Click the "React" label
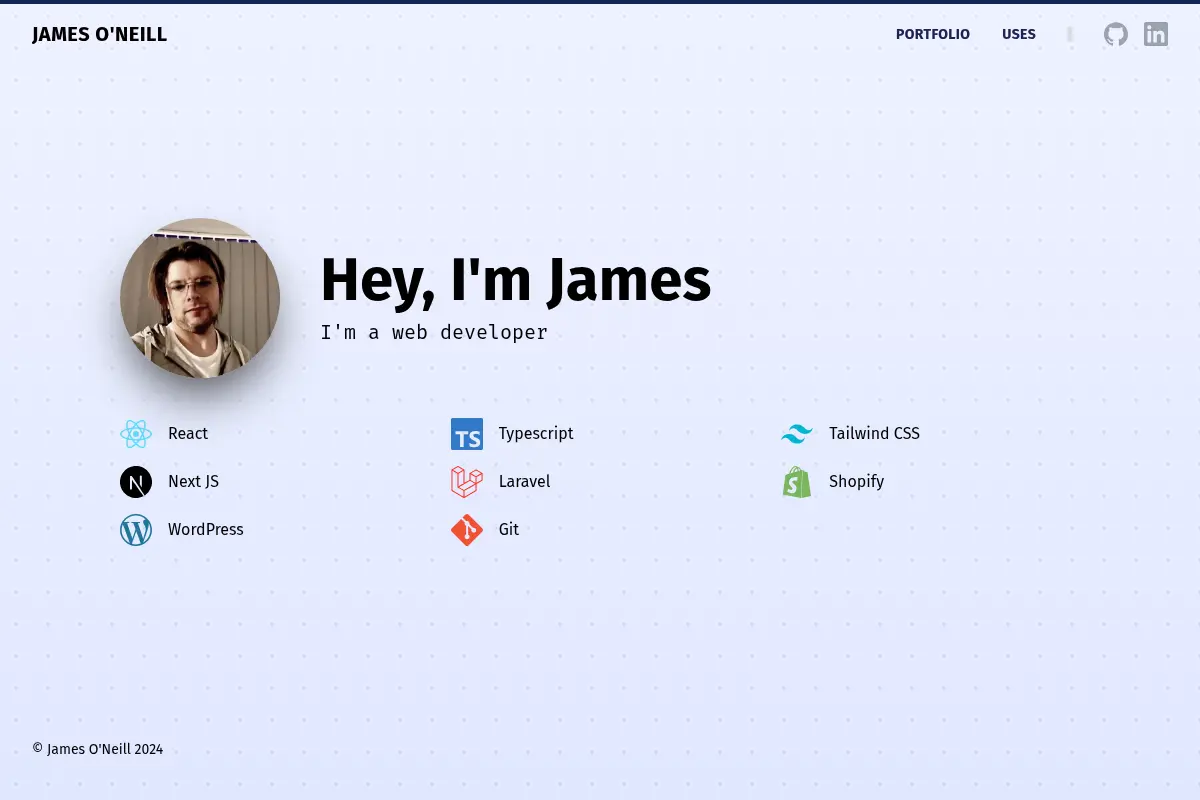Viewport: 1200px width, 800px height. click(x=188, y=433)
